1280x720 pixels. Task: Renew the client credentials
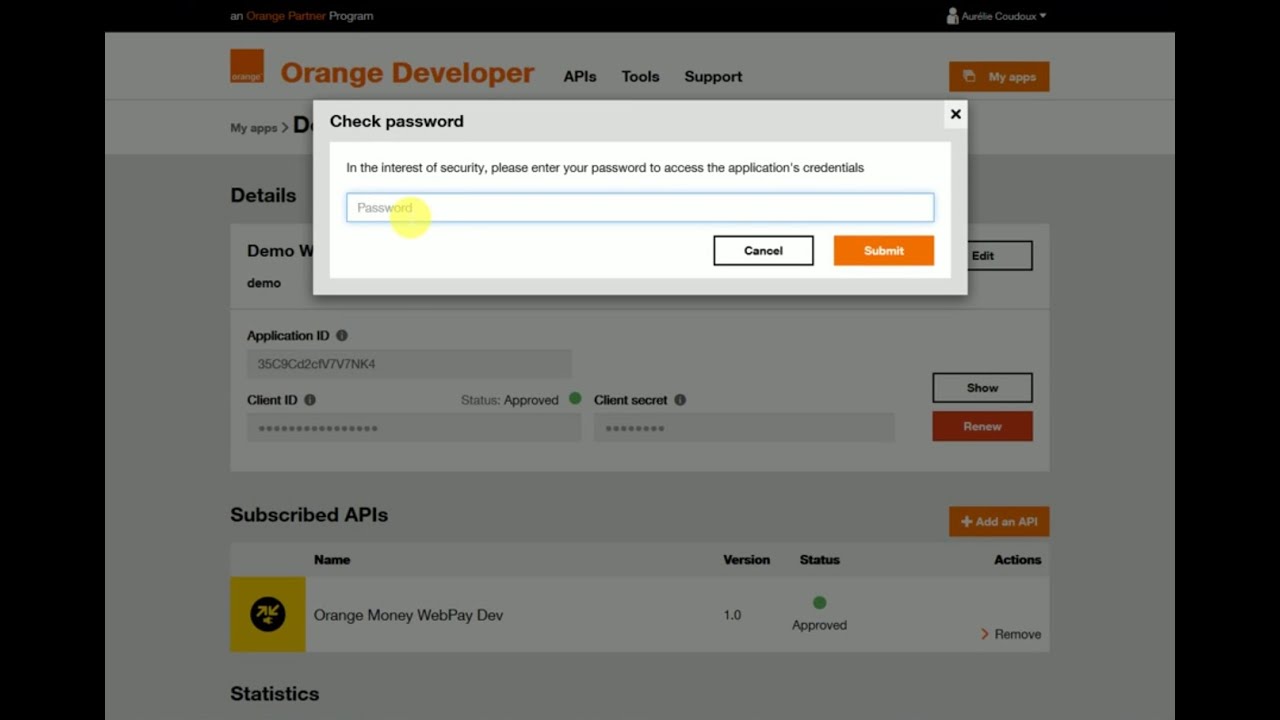(x=982, y=426)
